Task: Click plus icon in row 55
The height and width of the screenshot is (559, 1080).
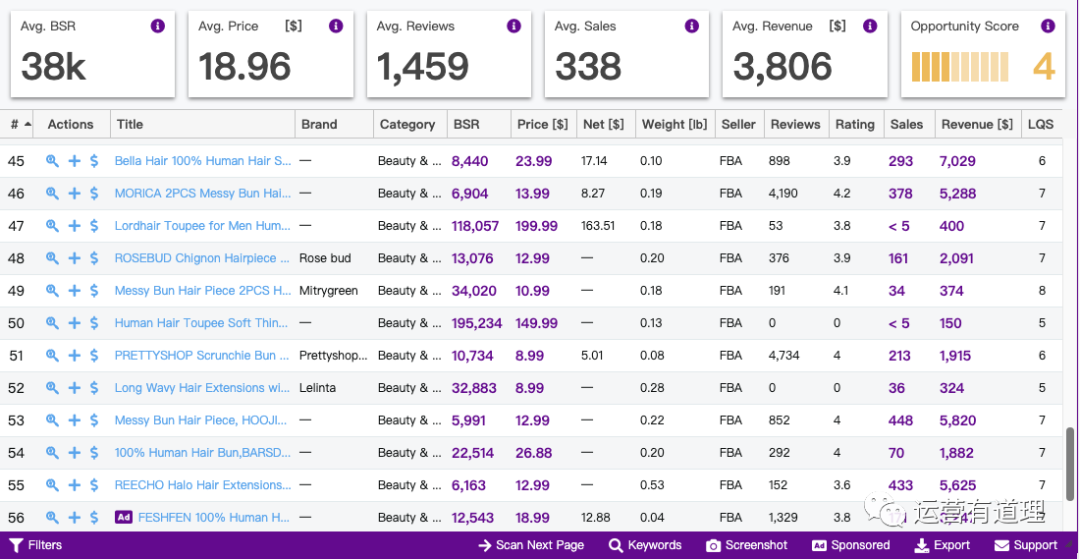Action: click(74, 486)
